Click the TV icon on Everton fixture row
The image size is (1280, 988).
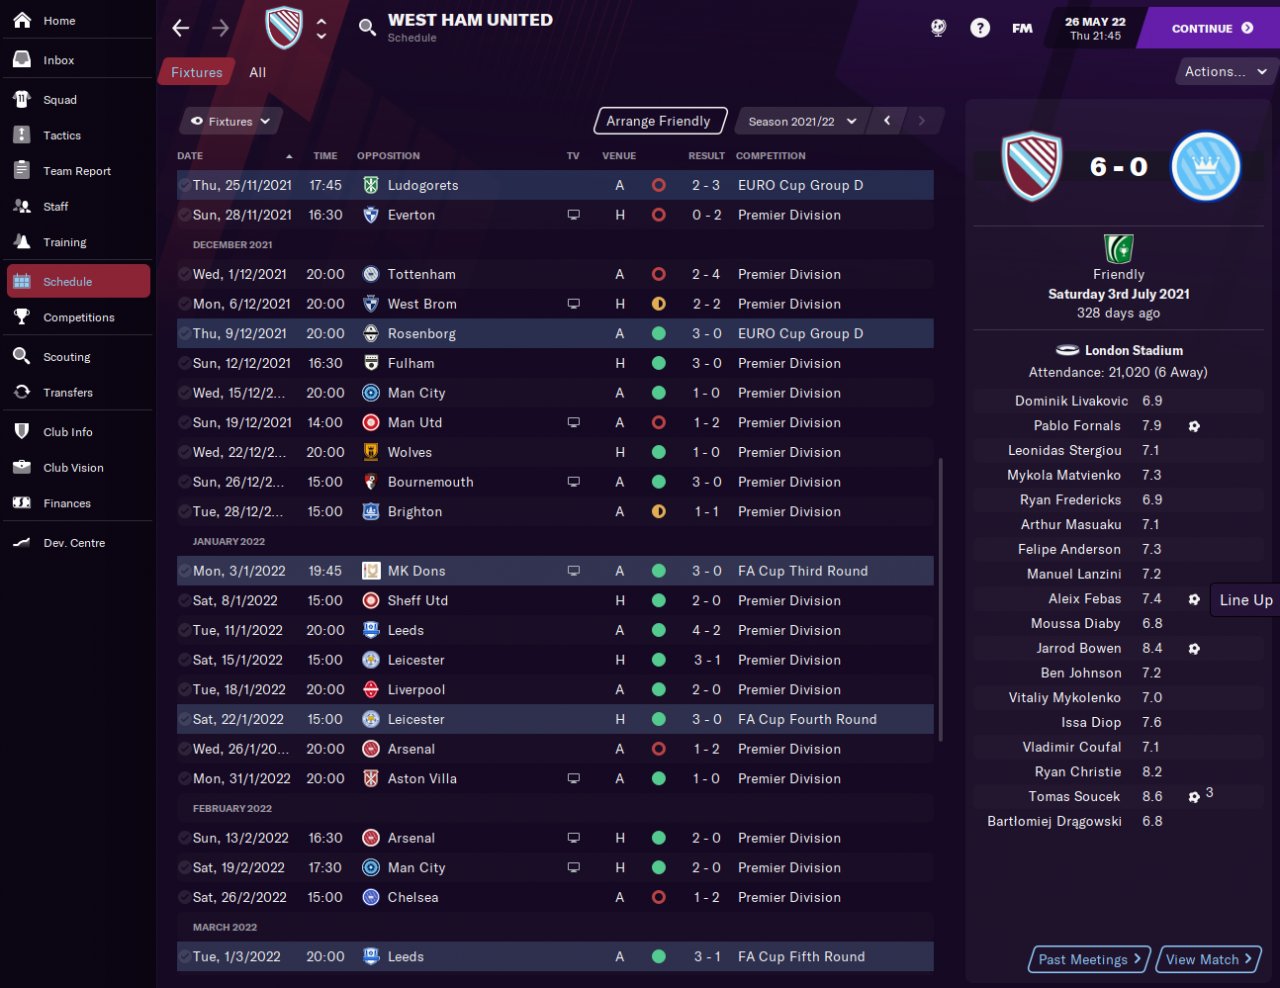pyautogui.click(x=573, y=215)
